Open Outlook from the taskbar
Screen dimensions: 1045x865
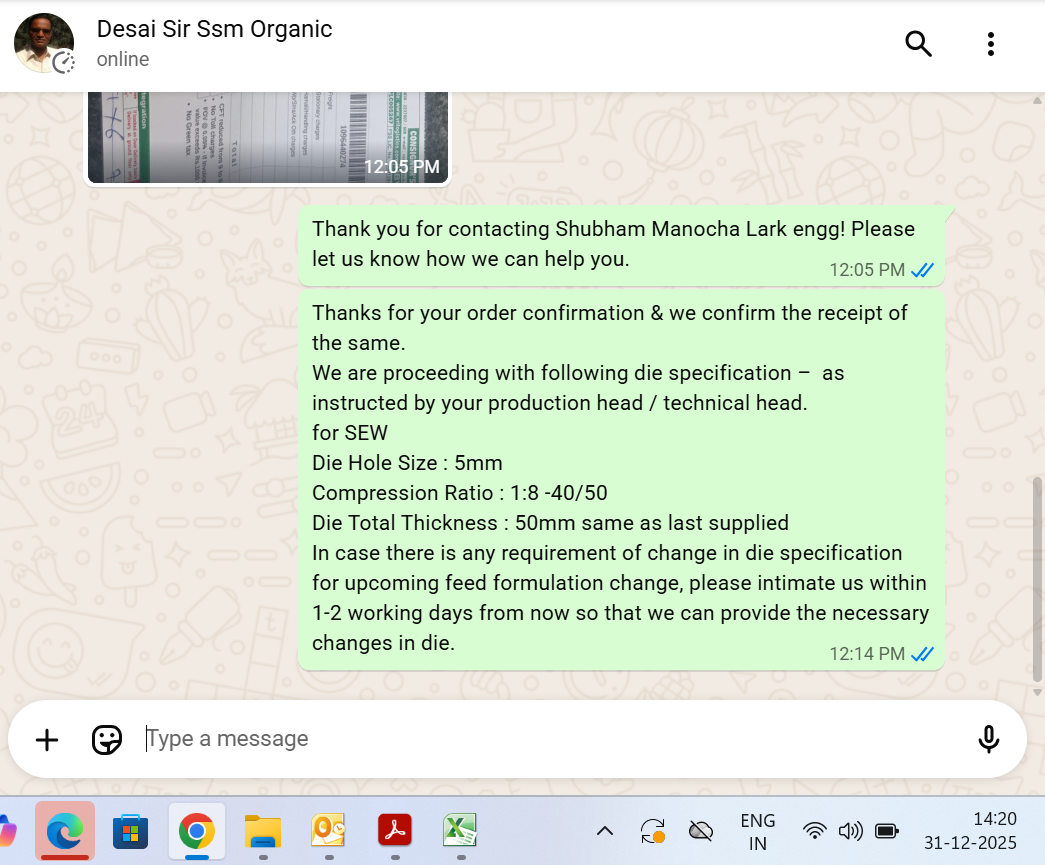pos(329,830)
